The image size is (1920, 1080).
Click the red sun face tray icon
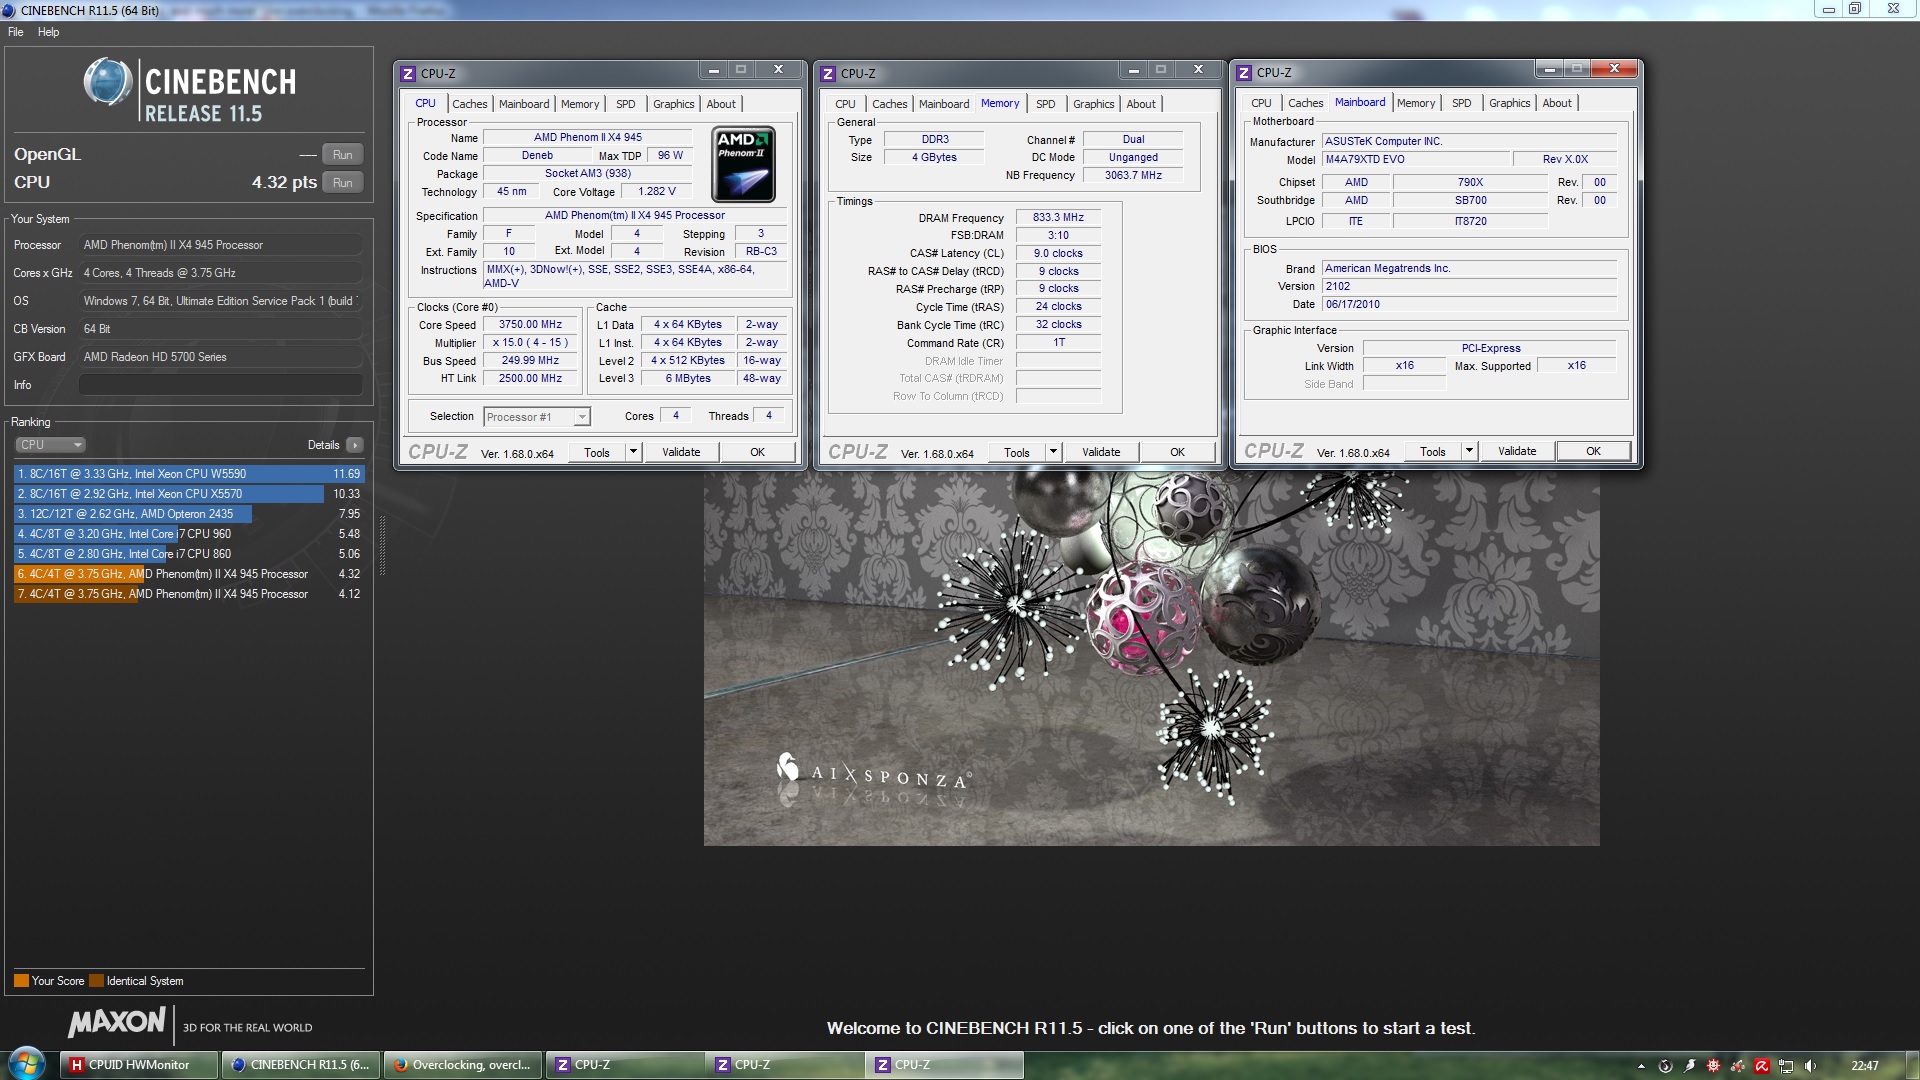pos(1713,1066)
